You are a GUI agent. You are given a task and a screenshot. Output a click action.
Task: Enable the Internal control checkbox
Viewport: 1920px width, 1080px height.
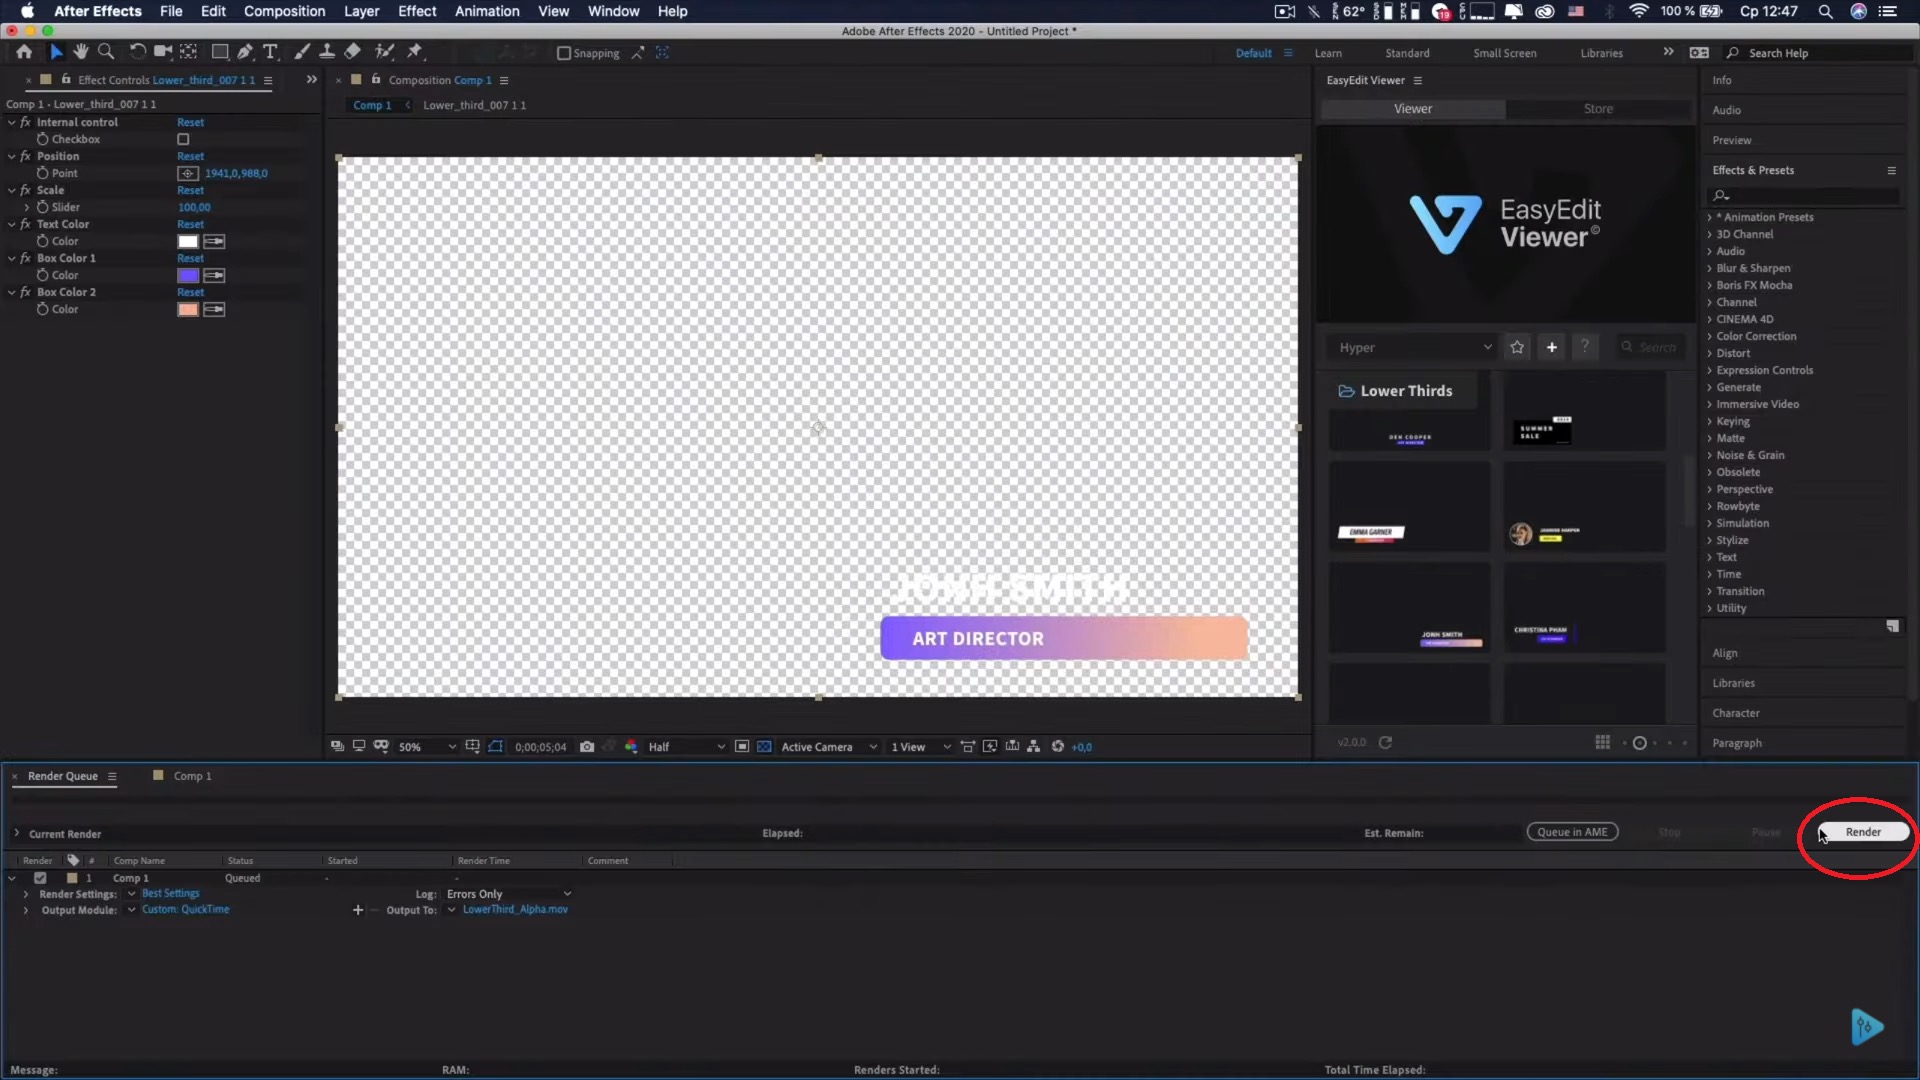click(x=183, y=138)
